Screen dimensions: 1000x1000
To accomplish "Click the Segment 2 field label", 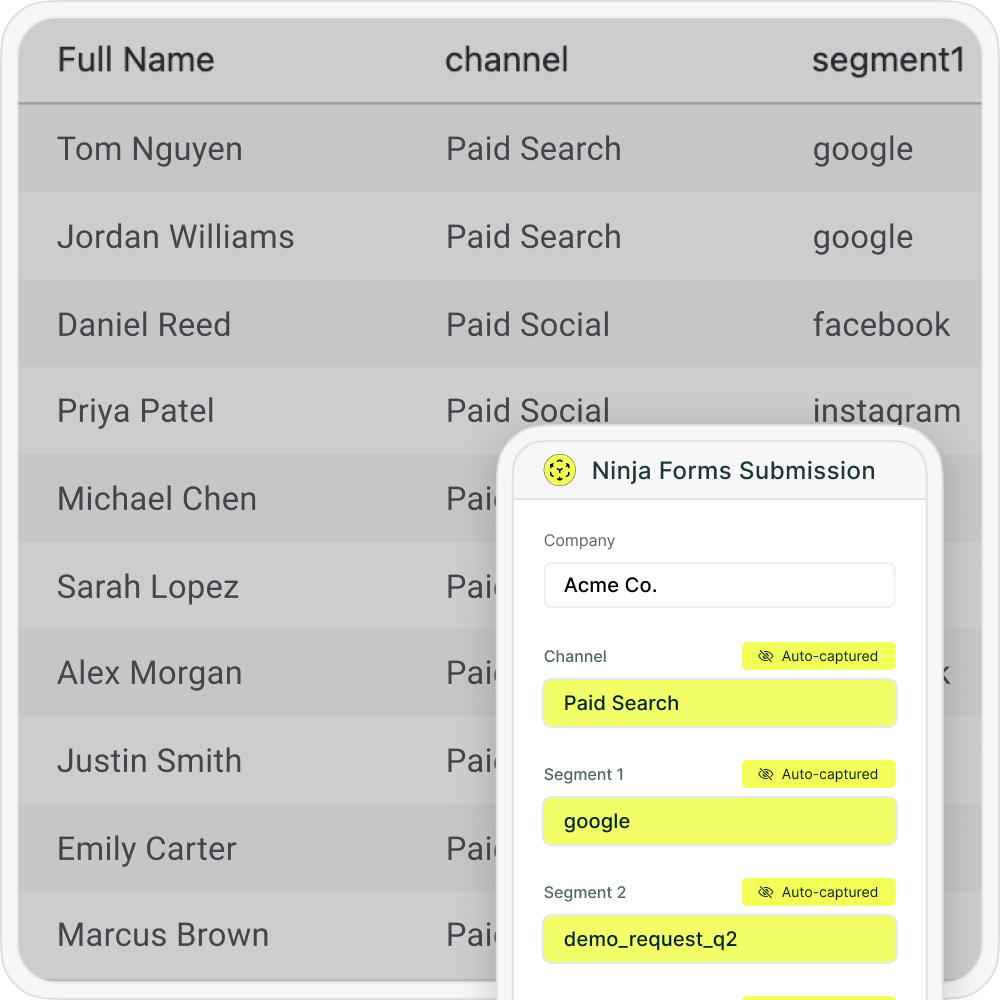I will tap(584, 892).
